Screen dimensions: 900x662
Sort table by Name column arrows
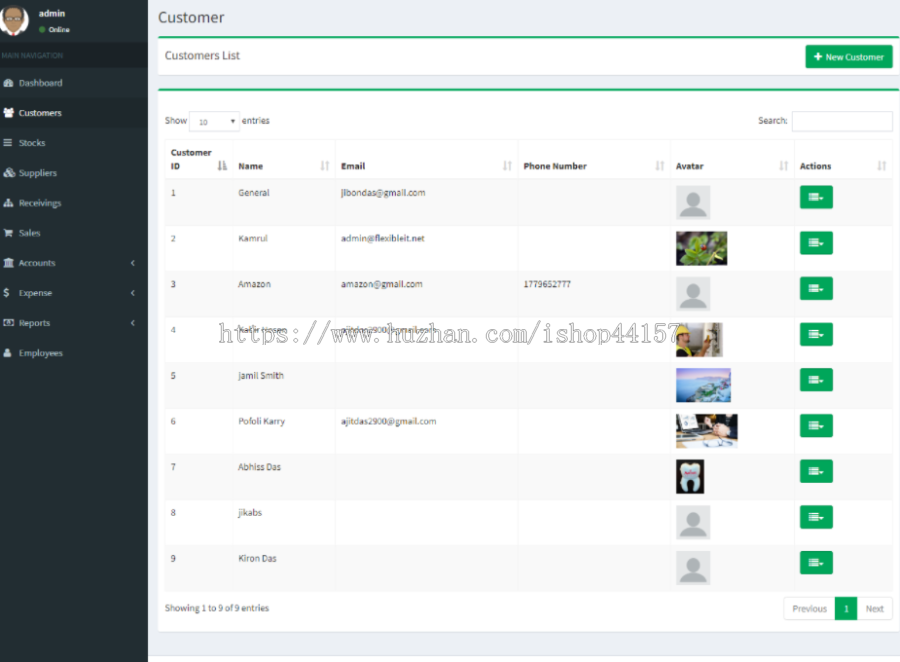click(x=325, y=166)
